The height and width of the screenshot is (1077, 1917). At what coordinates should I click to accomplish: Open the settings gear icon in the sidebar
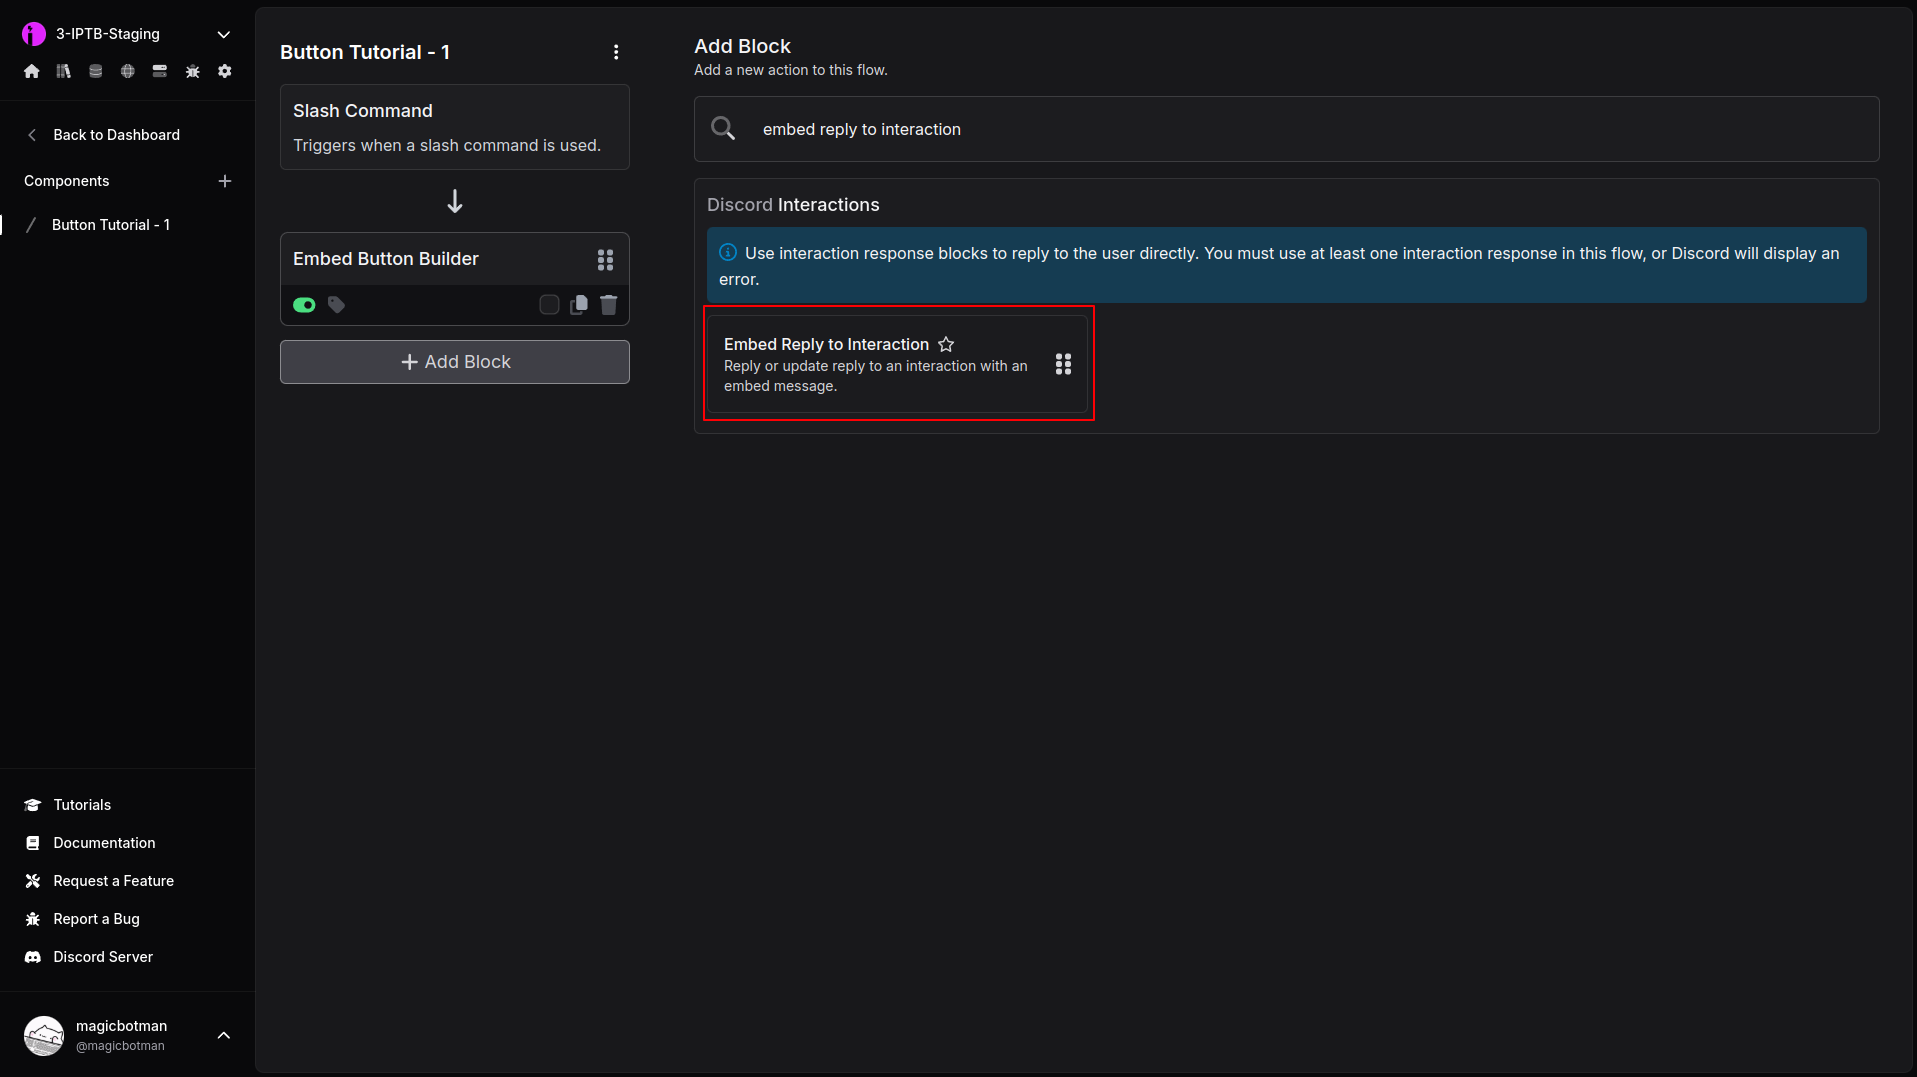(x=225, y=71)
